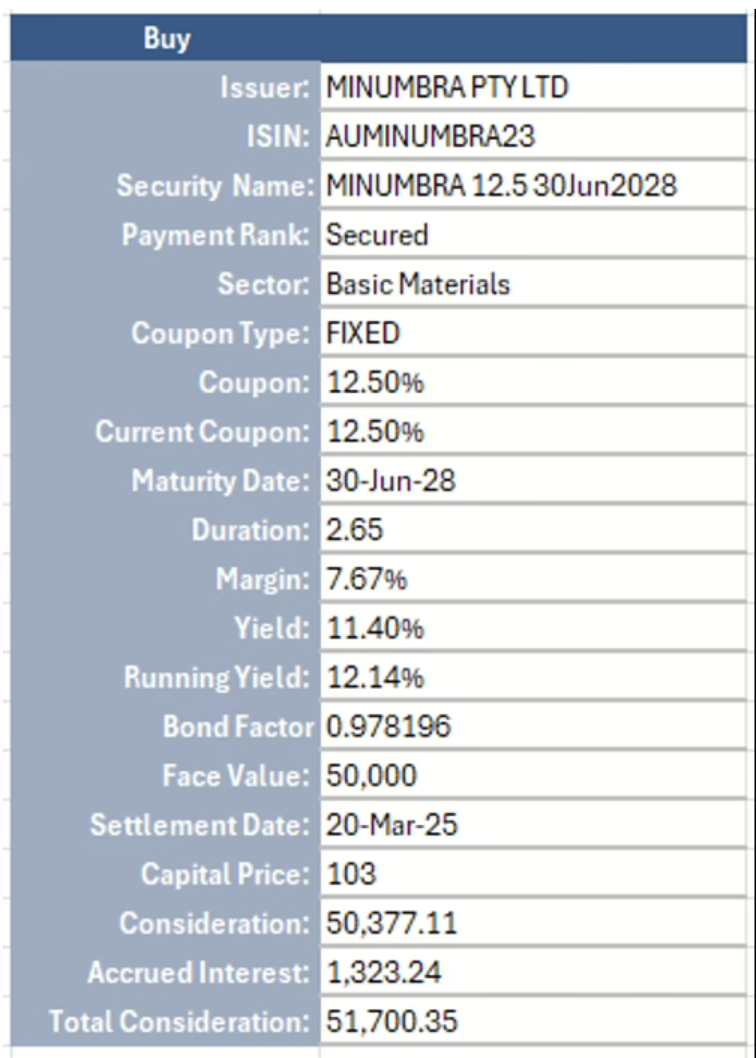
Task: Select the Capital Price value 103
Action: [x=351, y=874]
